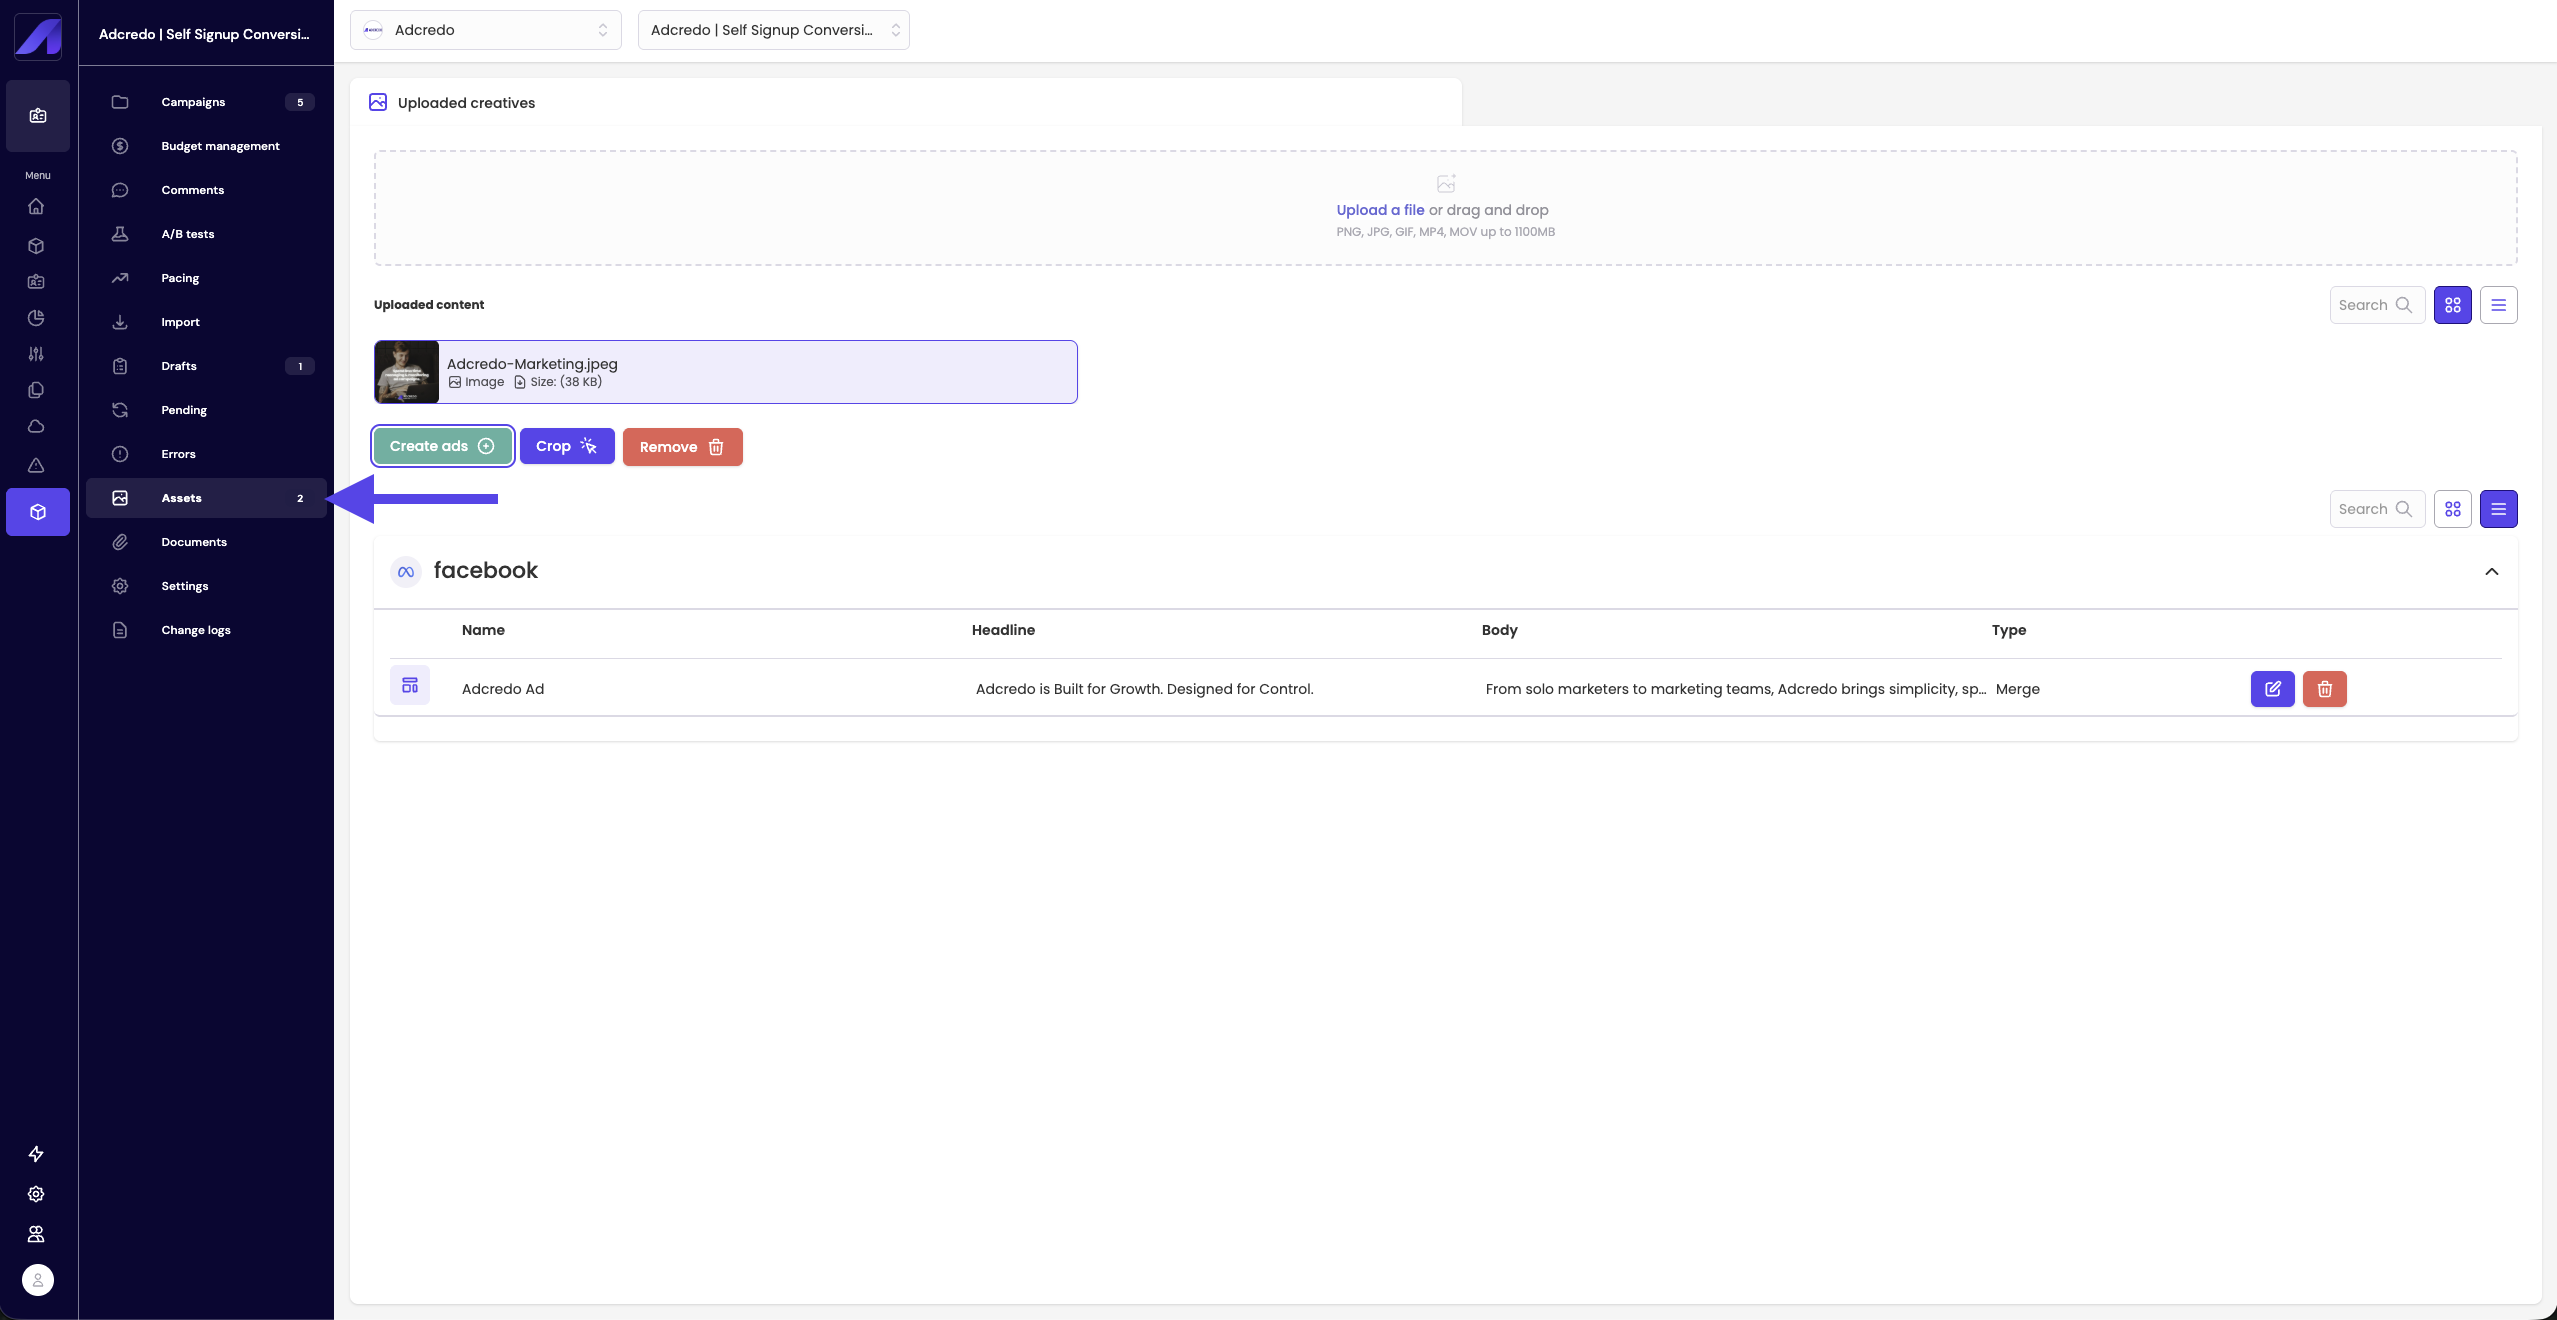
Task: Switch facebook ads section to grid view
Action: click(2452, 509)
